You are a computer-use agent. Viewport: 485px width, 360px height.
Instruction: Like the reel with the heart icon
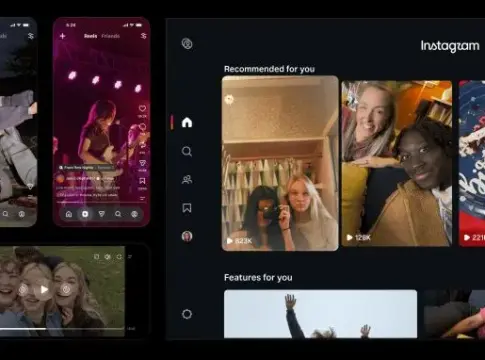(142, 108)
